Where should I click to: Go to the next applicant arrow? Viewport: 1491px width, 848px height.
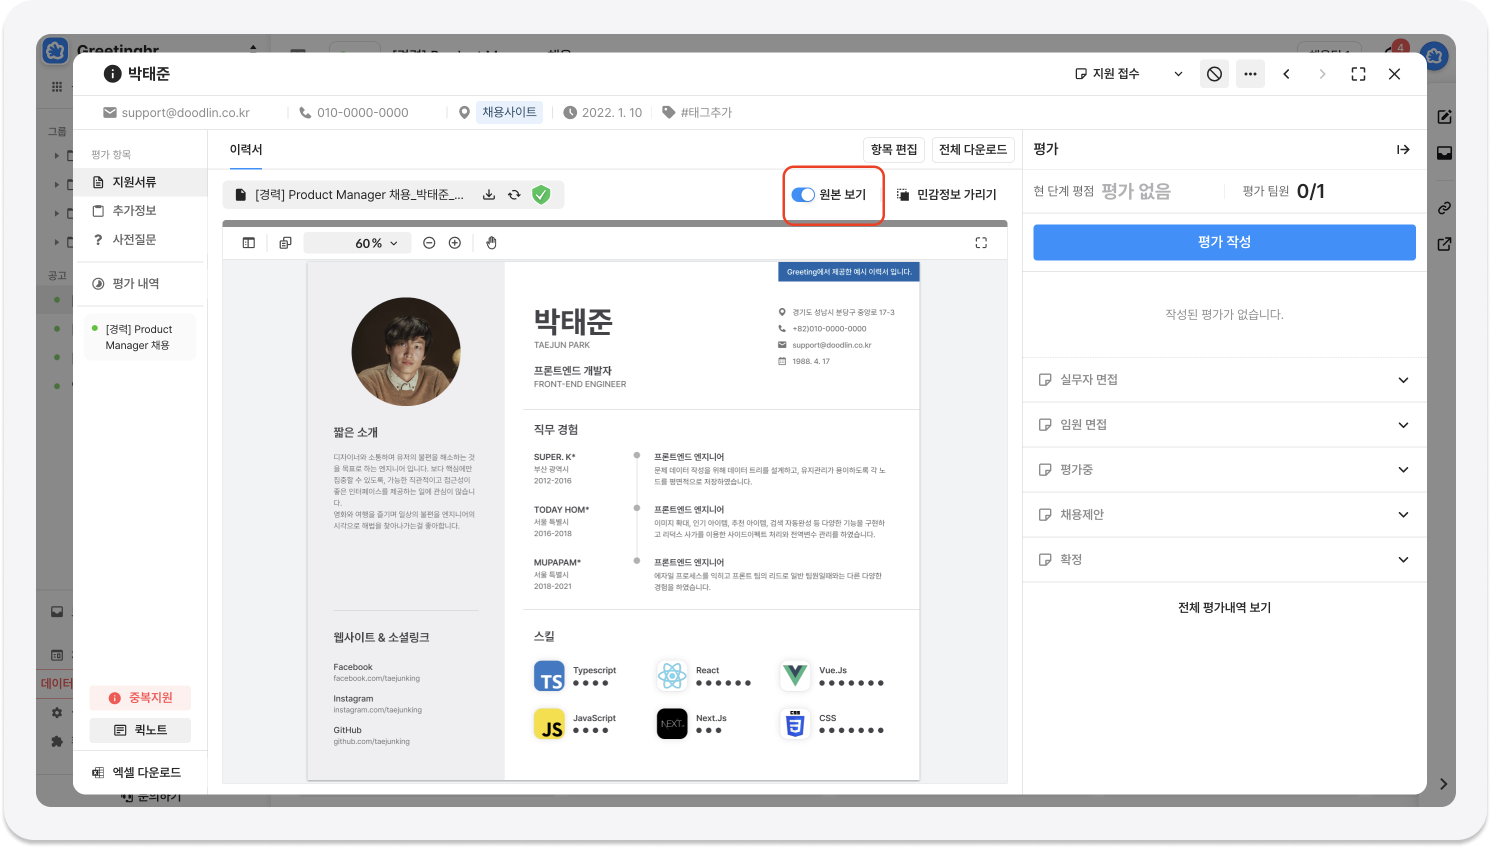pos(1322,74)
